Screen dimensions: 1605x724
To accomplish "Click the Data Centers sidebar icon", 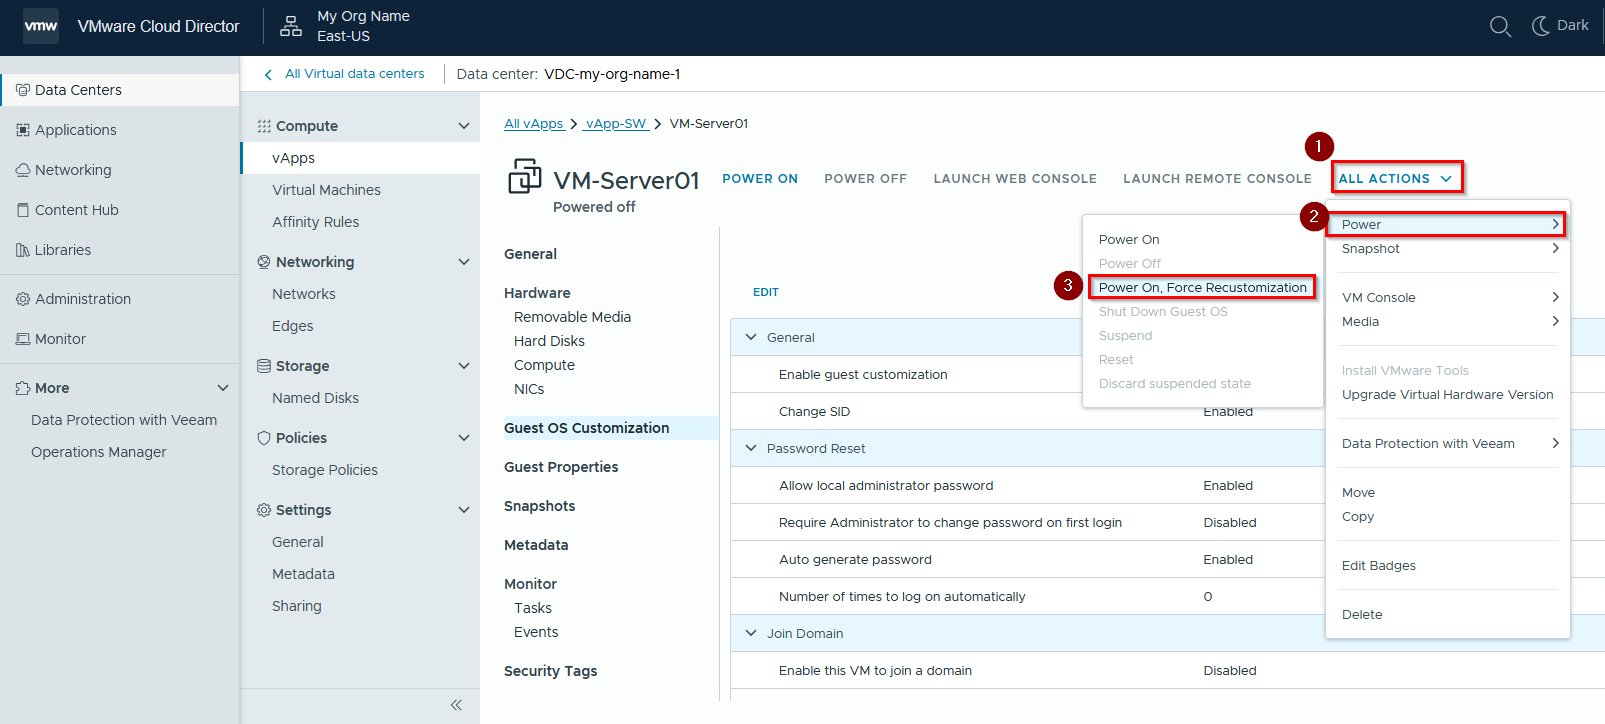I will (23, 90).
